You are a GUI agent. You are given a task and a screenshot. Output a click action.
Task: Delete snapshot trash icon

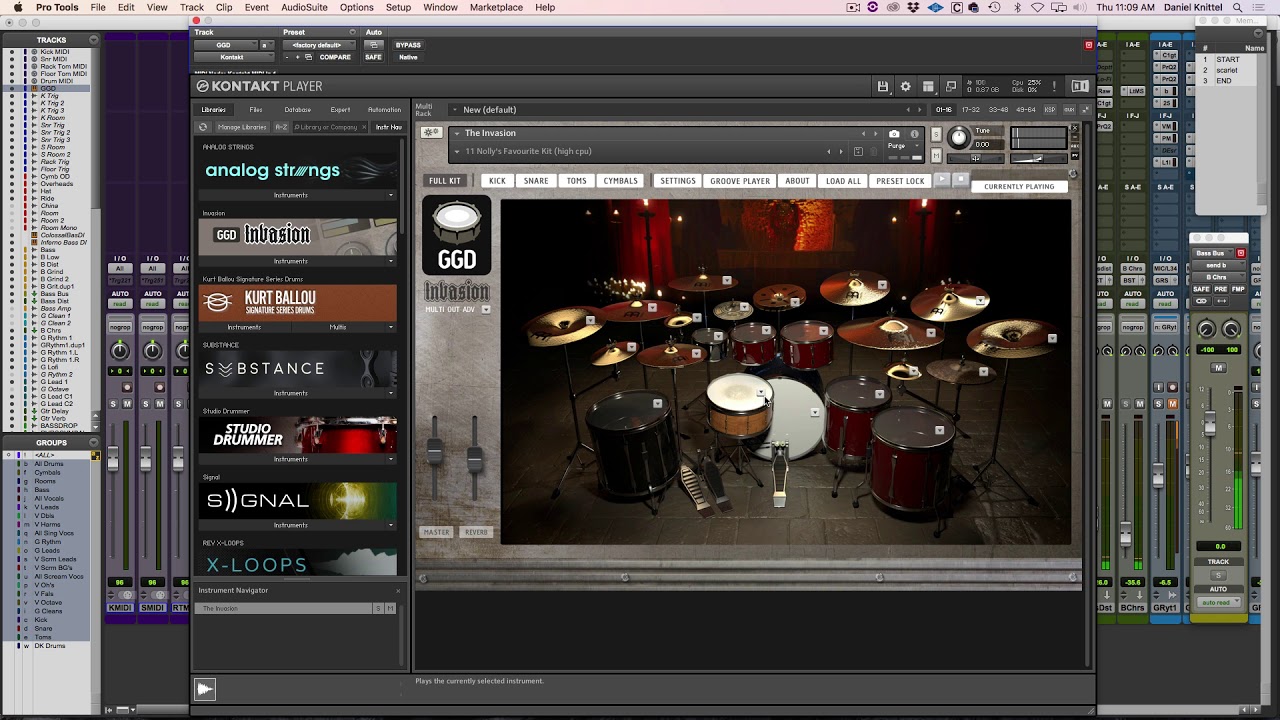click(x=874, y=152)
